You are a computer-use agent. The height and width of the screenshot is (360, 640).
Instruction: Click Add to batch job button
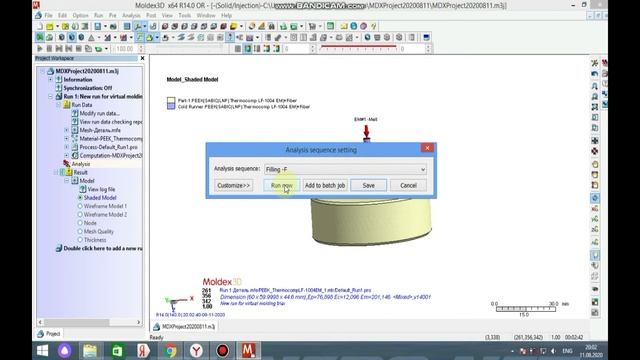tap(325, 185)
